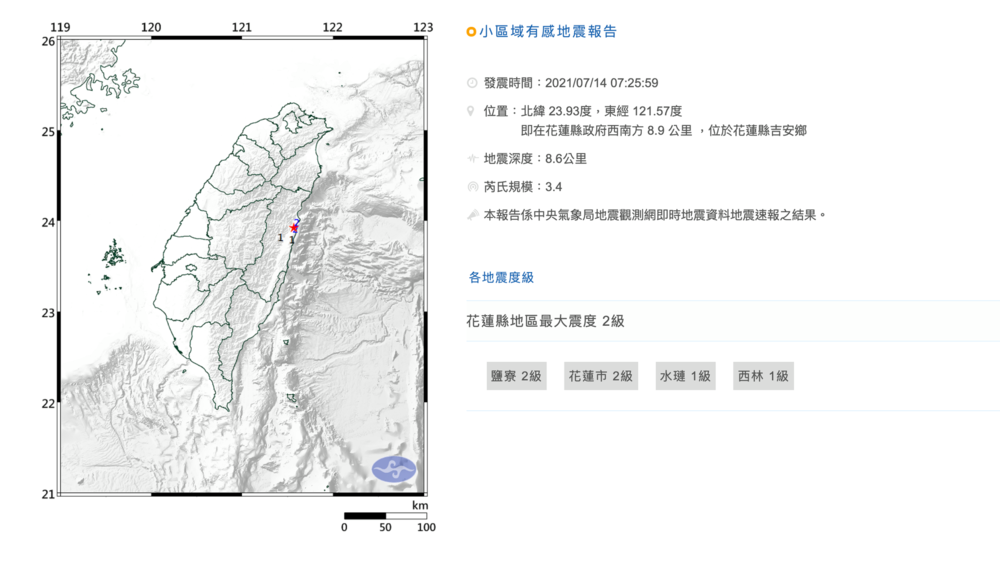The image size is (1000, 567).
Task: Select the 花蓮市 2級 station button
Action: pos(600,376)
